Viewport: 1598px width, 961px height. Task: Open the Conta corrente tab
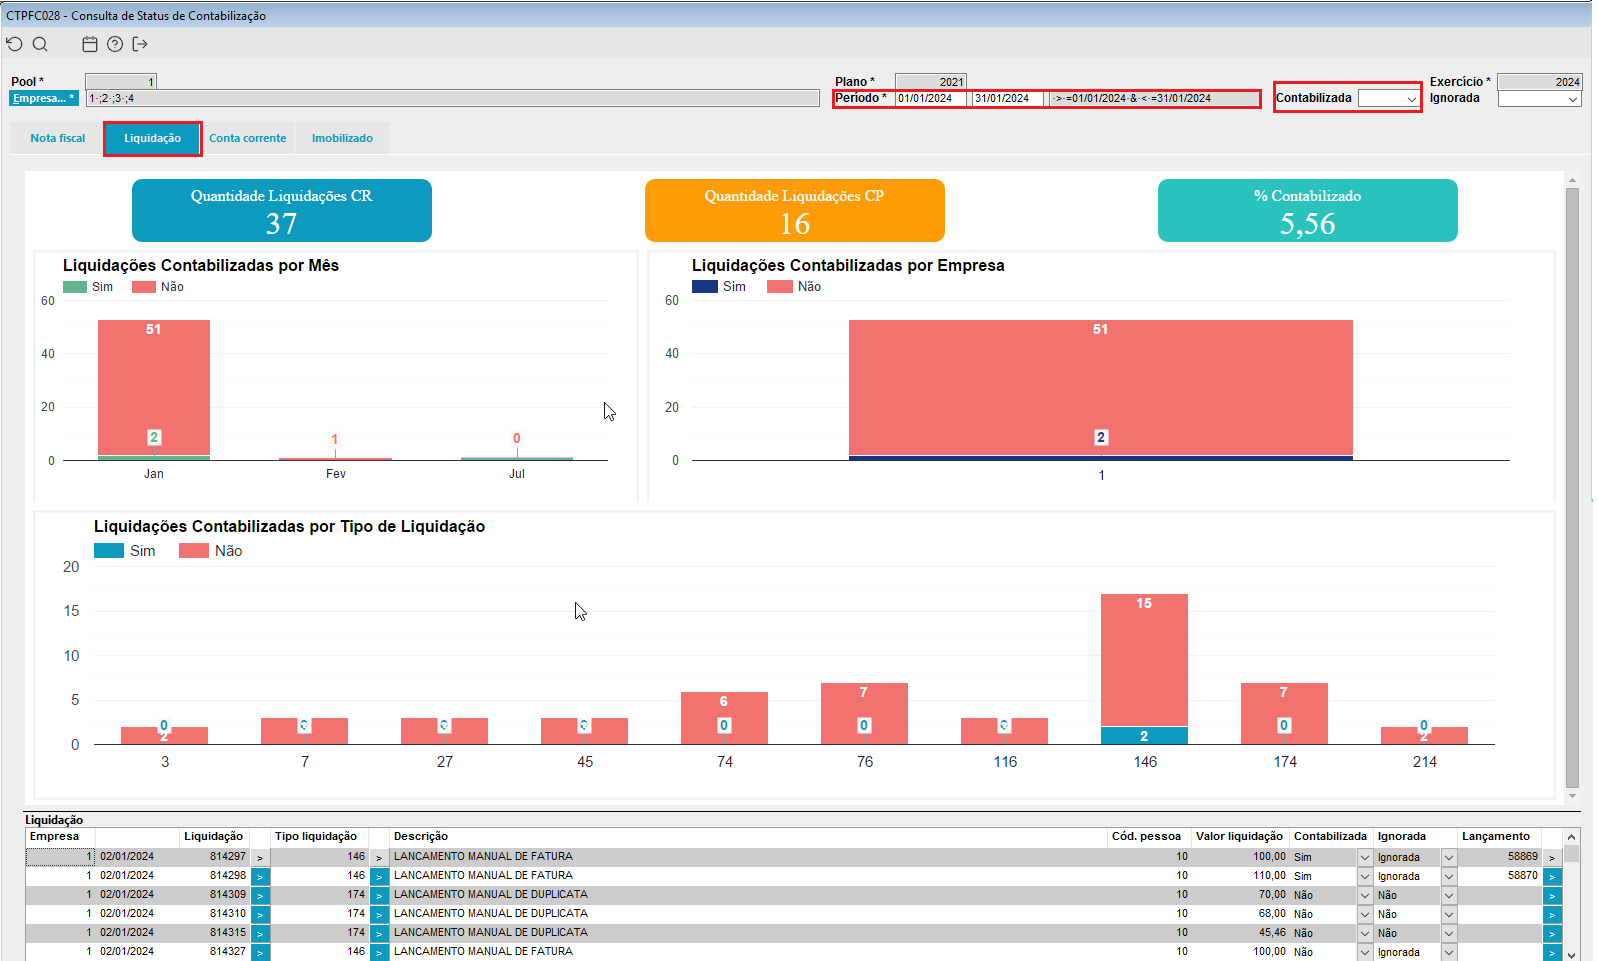pyautogui.click(x=247, y=138)
